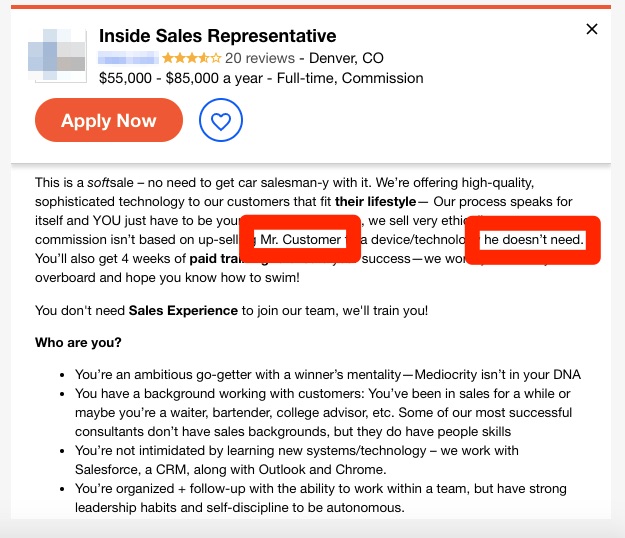This screenshot has height=538, width=625.
Task: Click the highlighted Mr. Customer text
Action: pos(301,240)
